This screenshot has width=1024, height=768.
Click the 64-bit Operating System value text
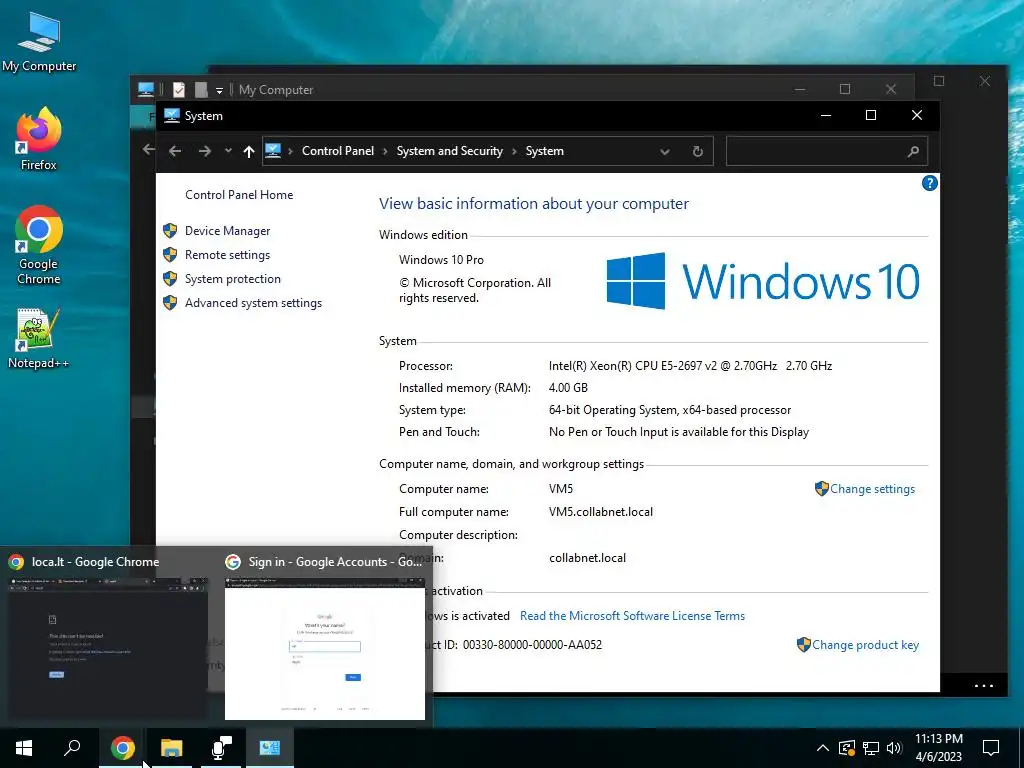(670, 410)
